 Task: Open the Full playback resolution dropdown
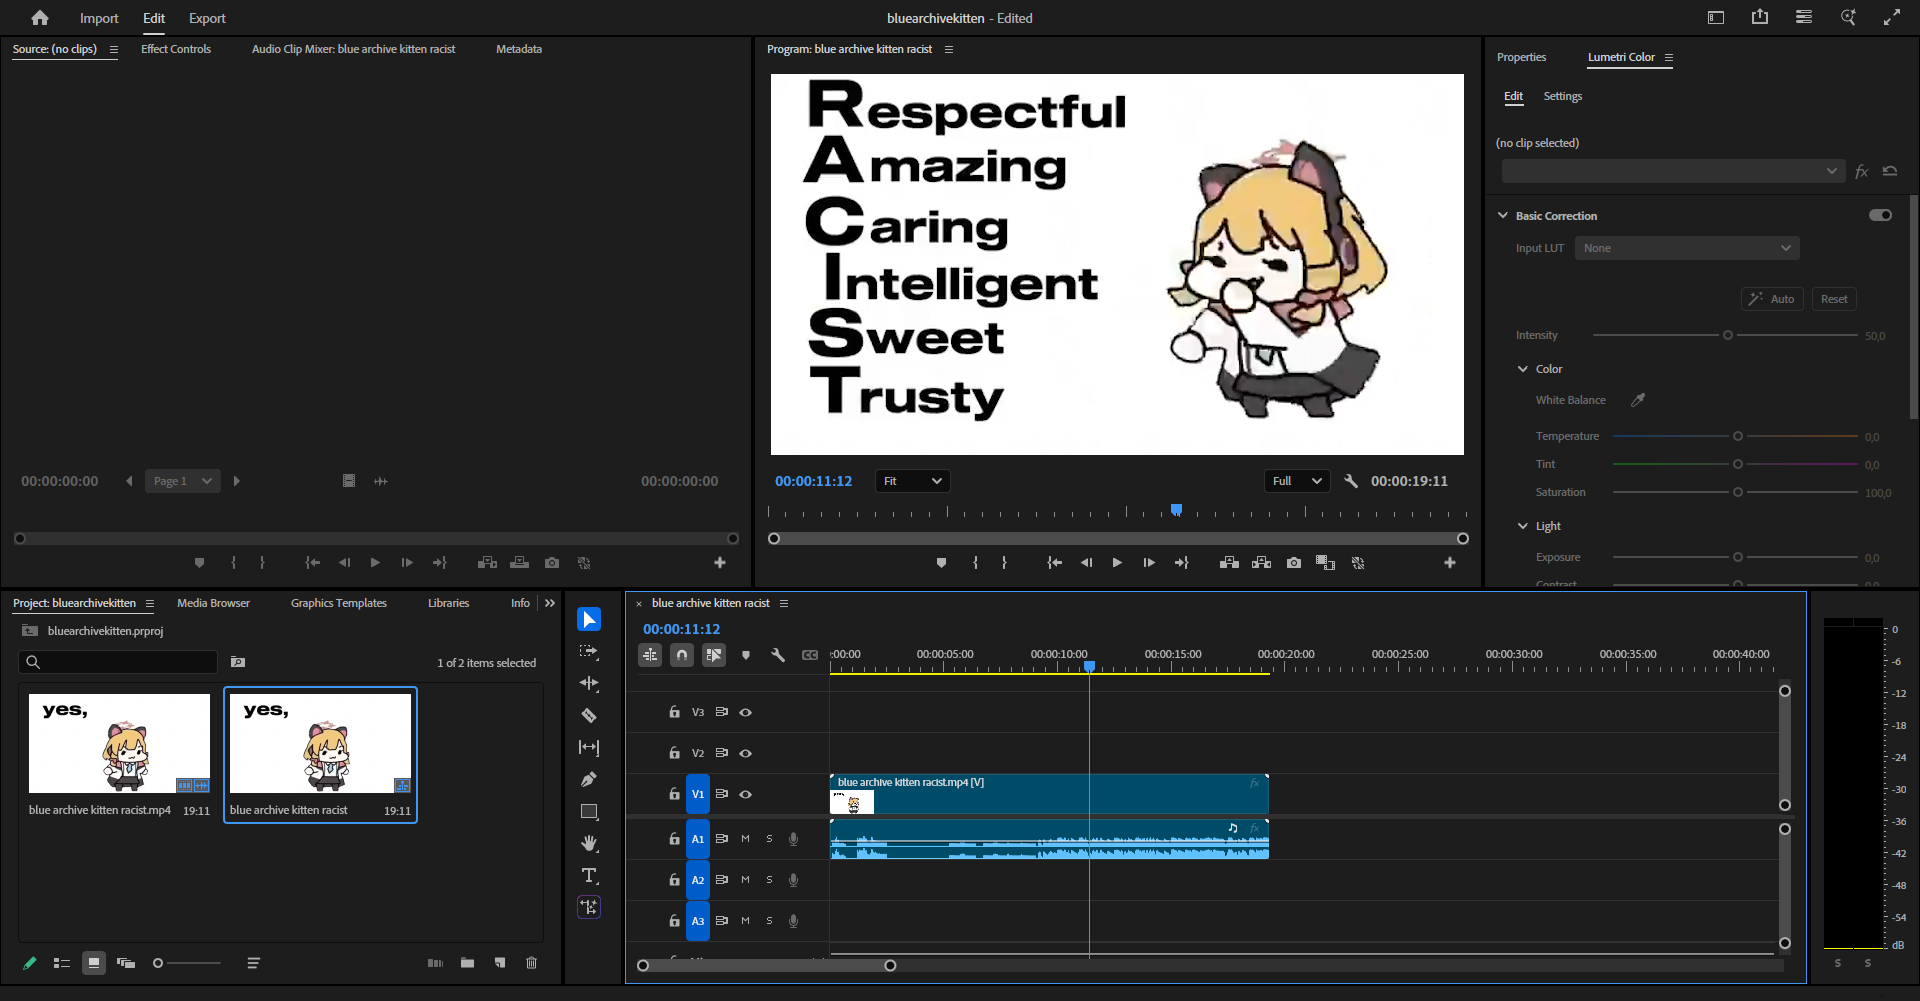click(1297, 481)
